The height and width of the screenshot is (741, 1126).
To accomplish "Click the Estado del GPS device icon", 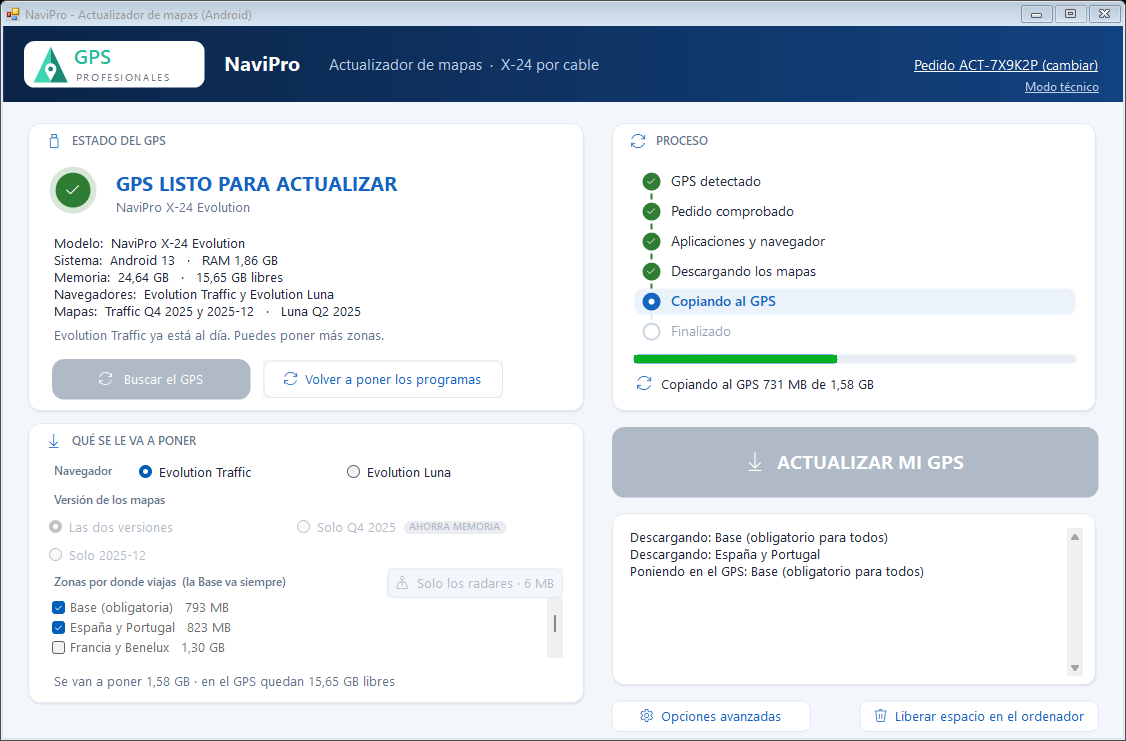I will click(54, 141).
